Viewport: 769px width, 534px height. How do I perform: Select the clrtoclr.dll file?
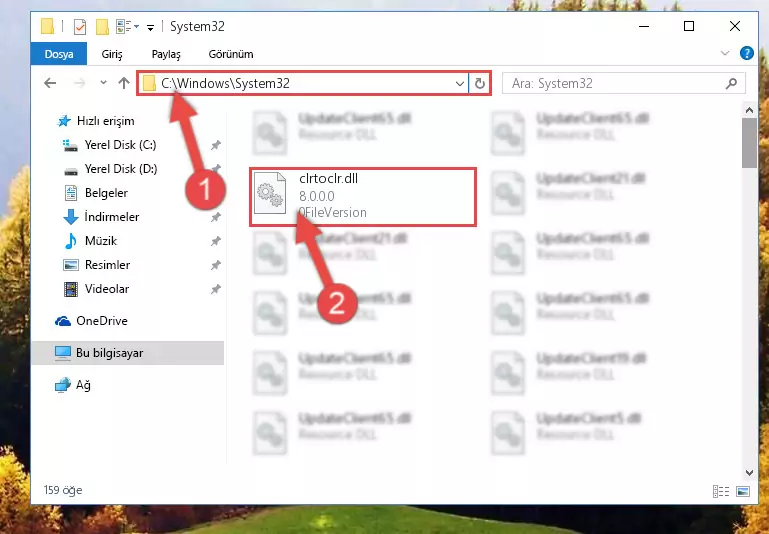[363, 197]
